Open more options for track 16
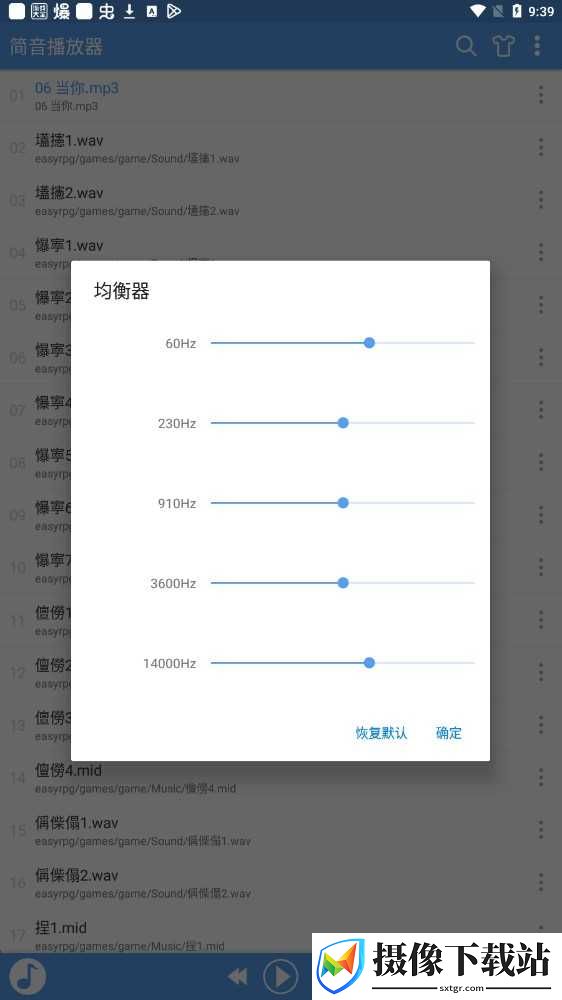The width and height of the screenshot is (562, 1000). point(541,882)
